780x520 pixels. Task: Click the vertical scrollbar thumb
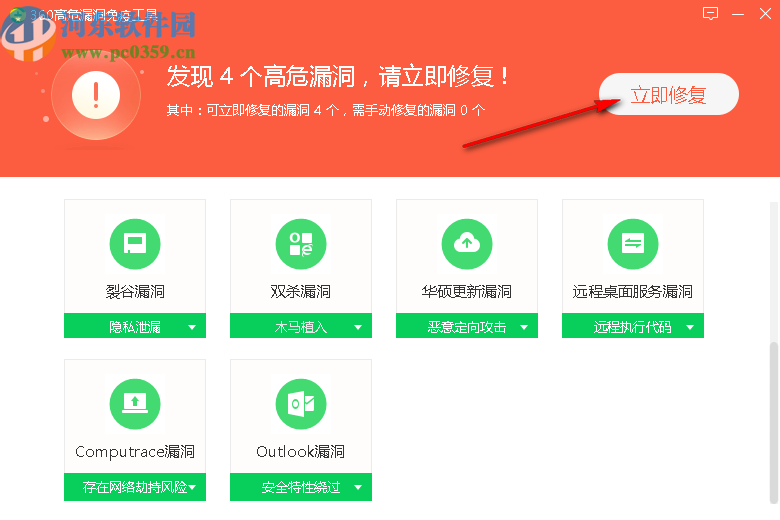click(774, 423)
